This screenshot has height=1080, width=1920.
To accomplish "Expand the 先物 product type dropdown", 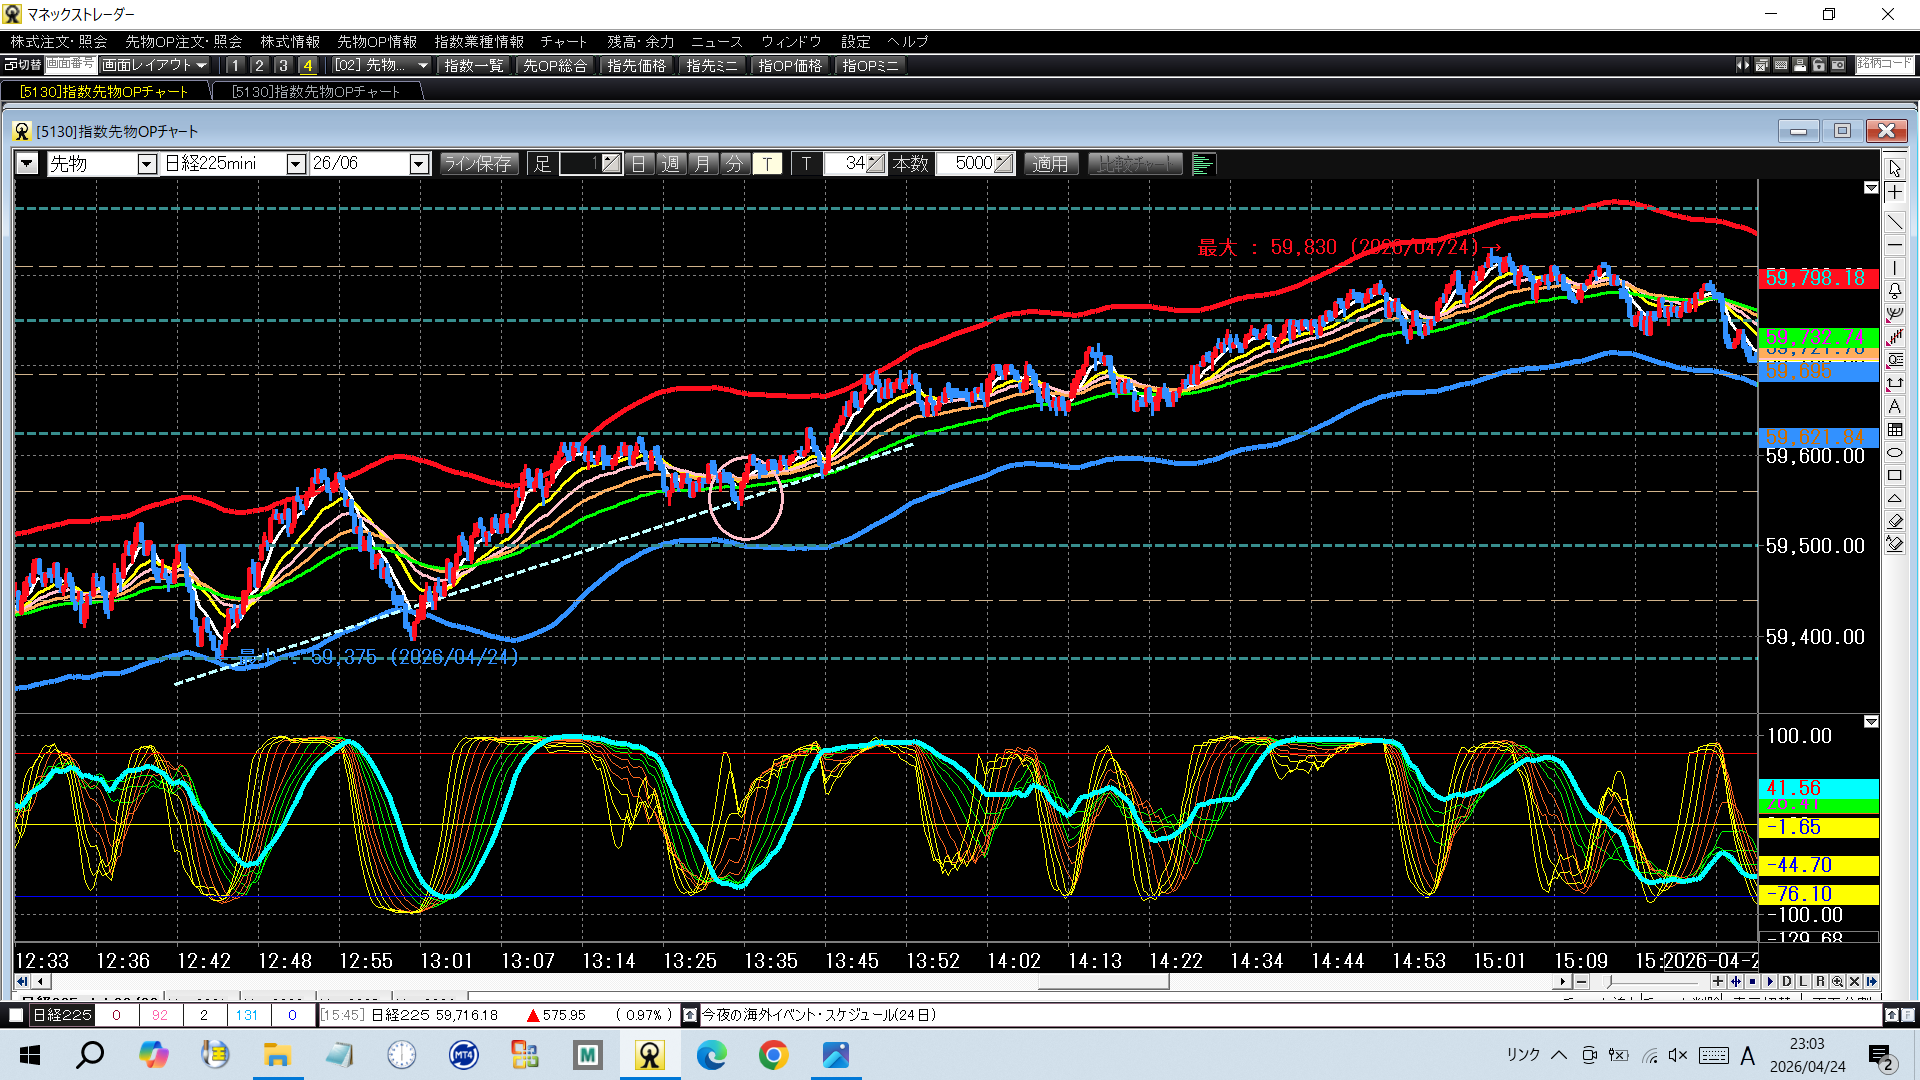I will [x=147, y=164].
